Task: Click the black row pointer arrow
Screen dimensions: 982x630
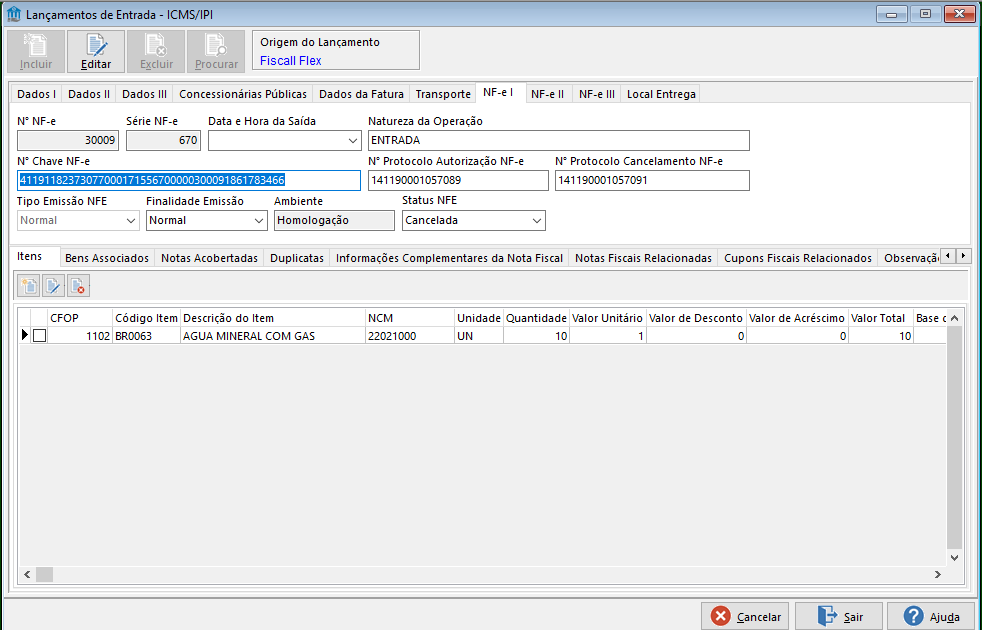Action: (24, 336)
